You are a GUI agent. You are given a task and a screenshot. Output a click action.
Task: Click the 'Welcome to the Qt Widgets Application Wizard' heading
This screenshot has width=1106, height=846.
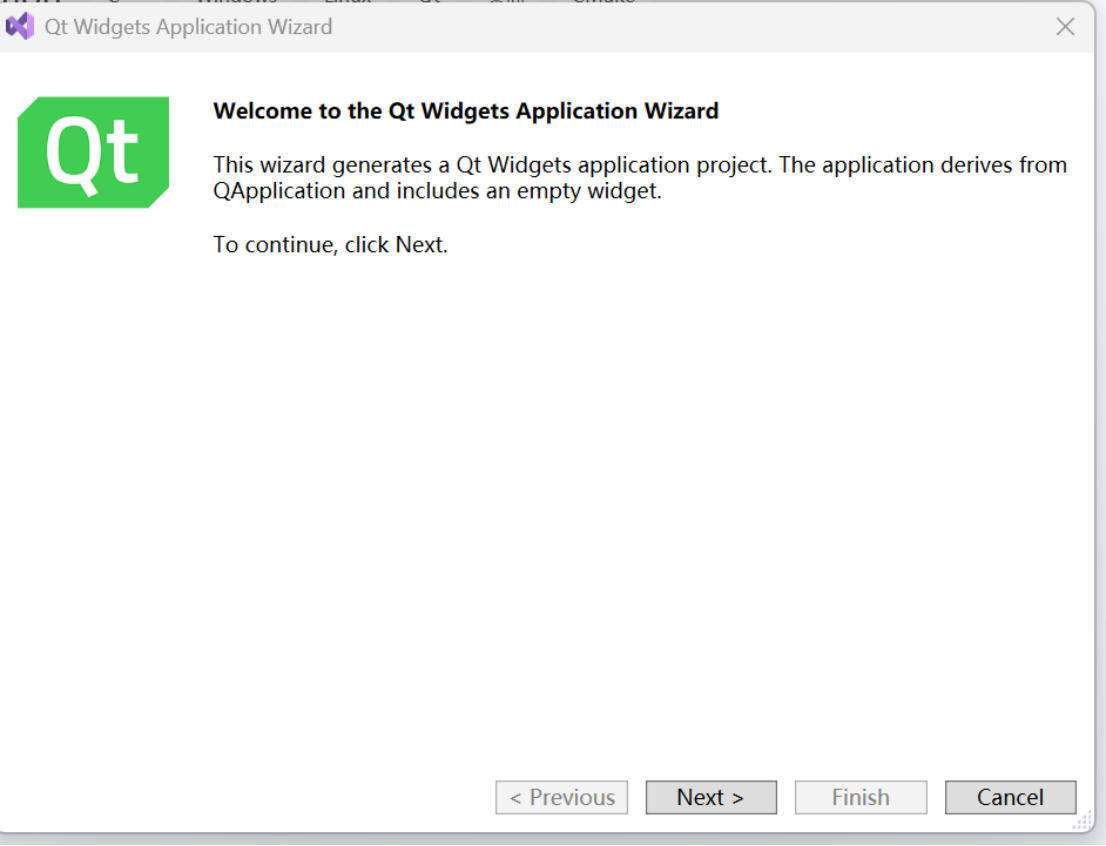466,111
